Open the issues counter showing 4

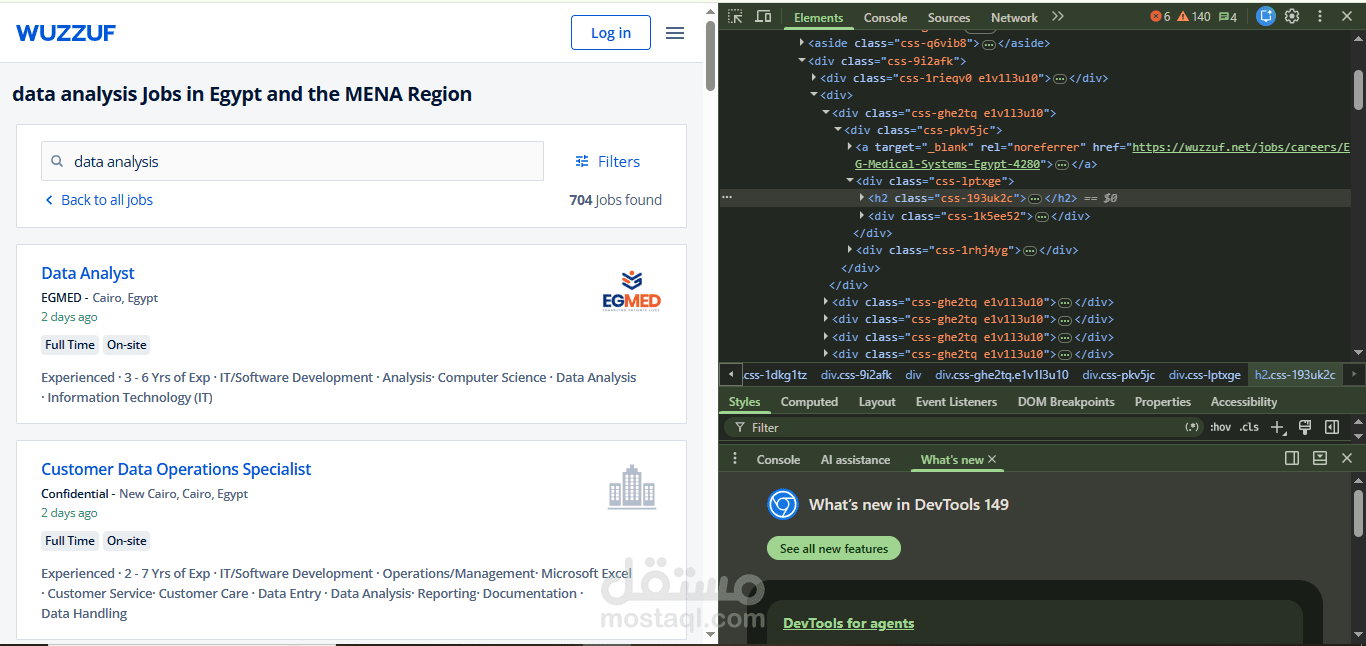1228,17
